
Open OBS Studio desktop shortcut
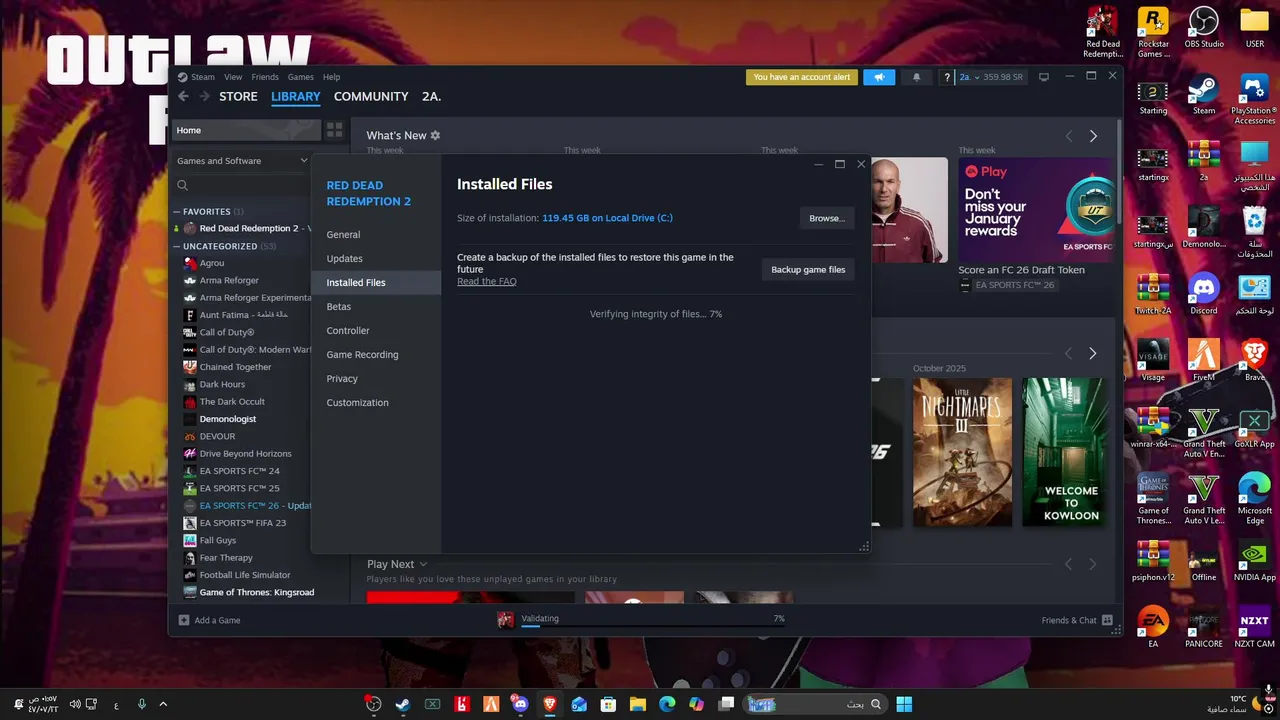[x=1204, y=28]
